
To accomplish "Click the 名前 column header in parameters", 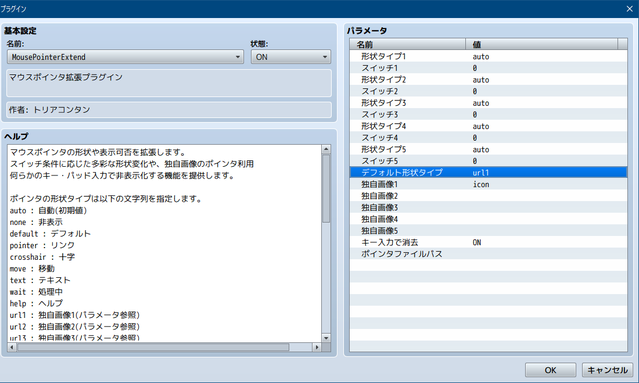I will pos(408,44).
